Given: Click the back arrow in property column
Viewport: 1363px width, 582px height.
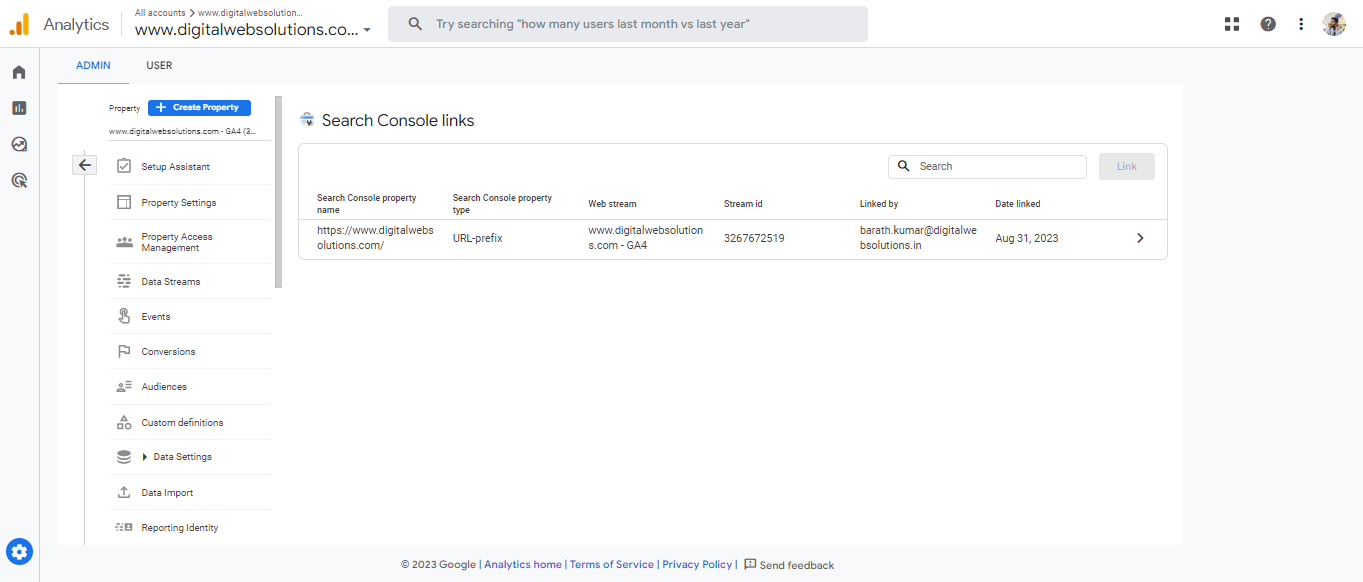Looking at the screenshot, I should click(85, 165).
